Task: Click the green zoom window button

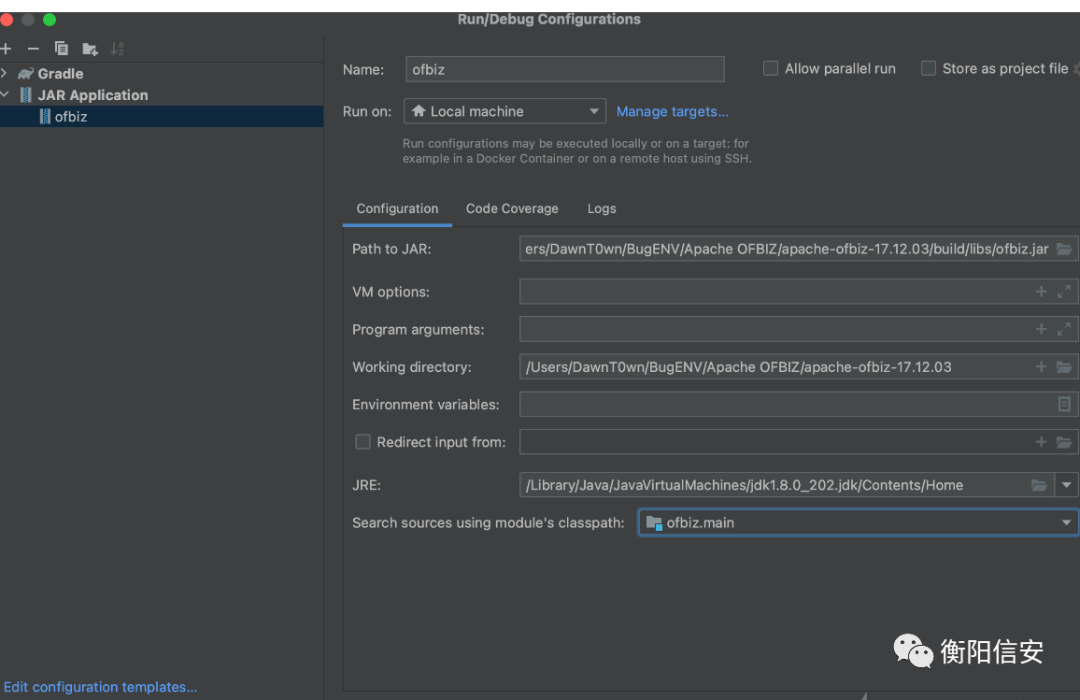Action: 50,19
